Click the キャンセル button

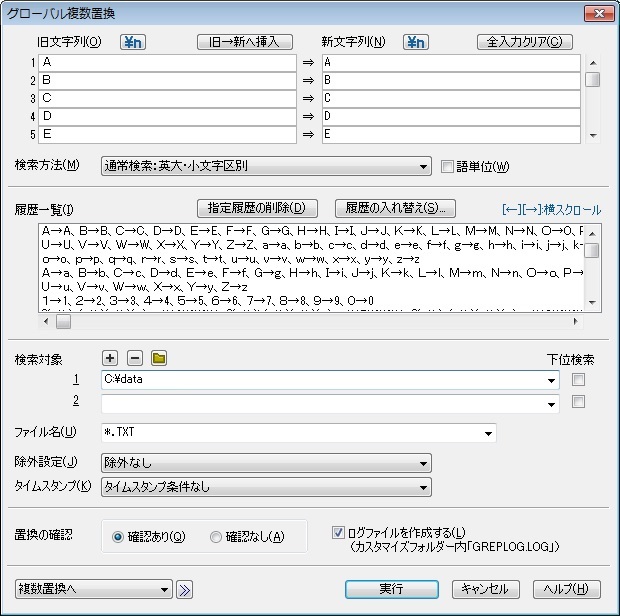coord(486,589)
